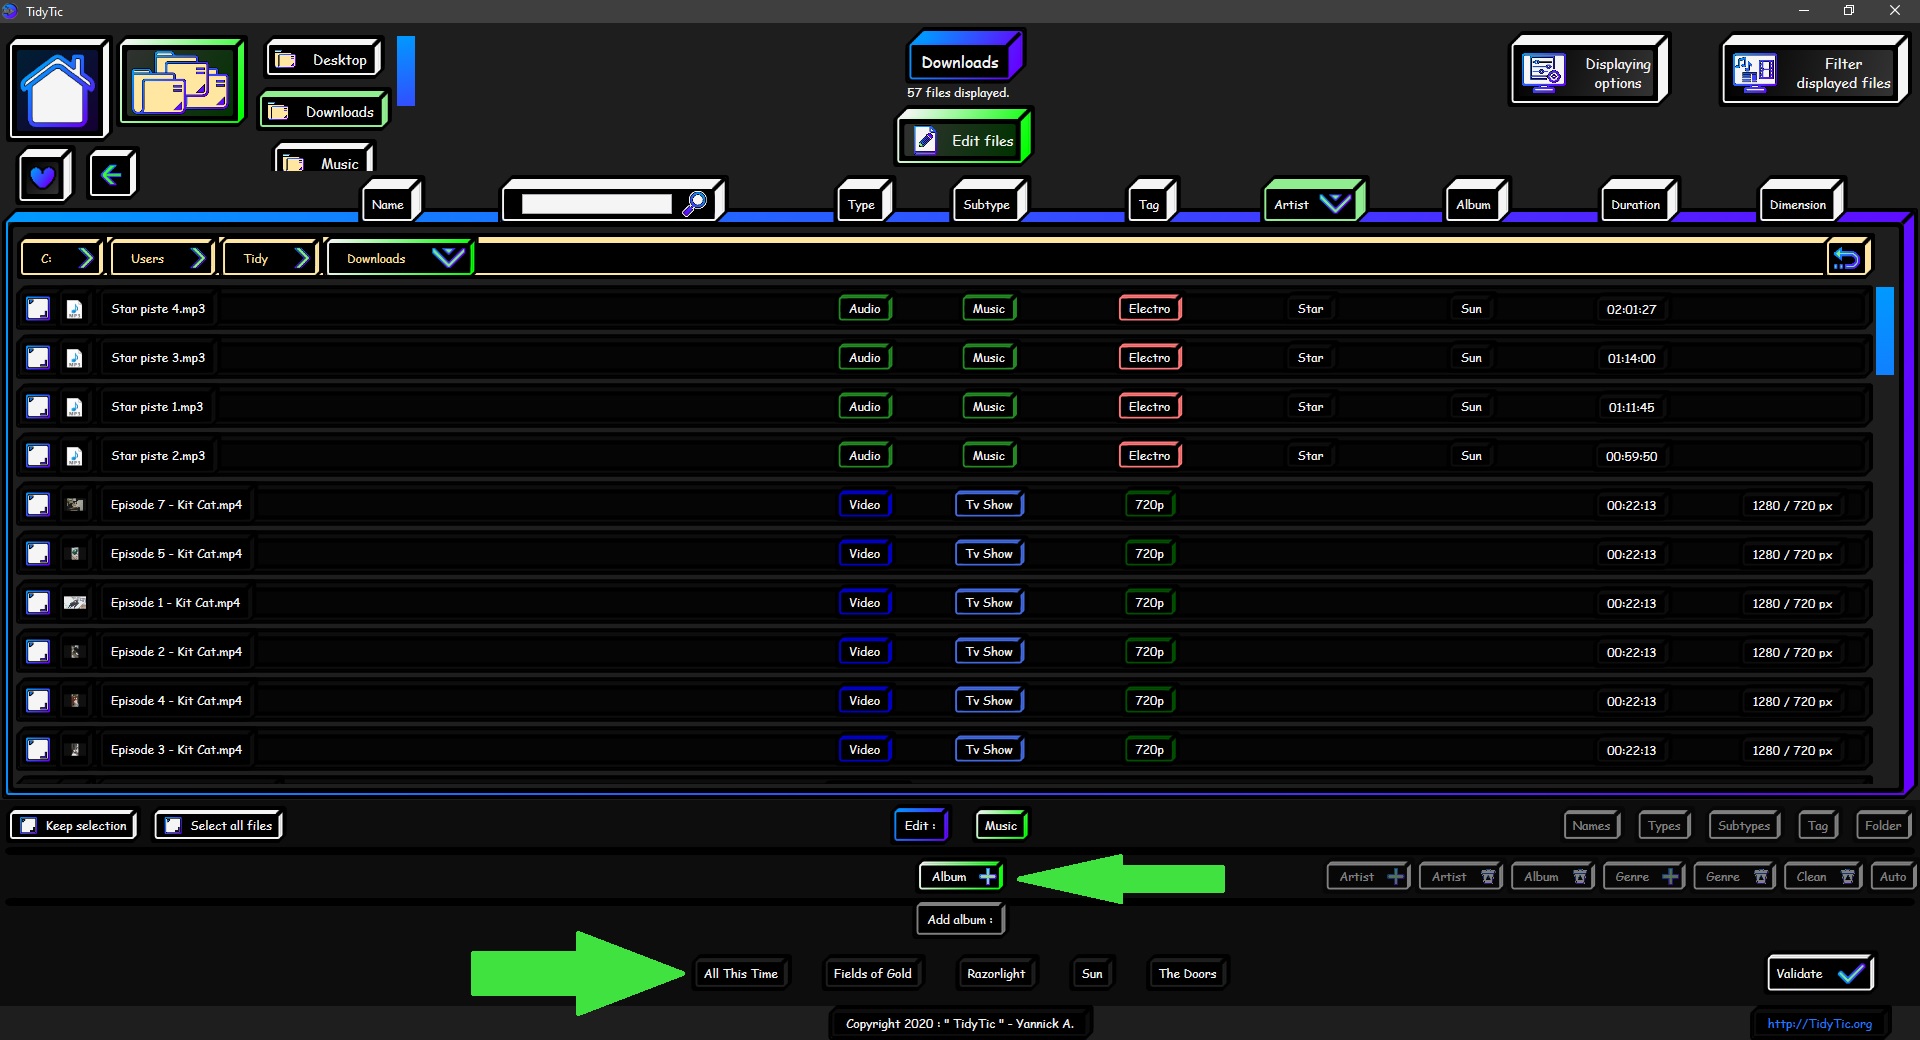Open Filter displayed files
The width and height of the screenshot is (1920, 1040).
pos(1814,72)
